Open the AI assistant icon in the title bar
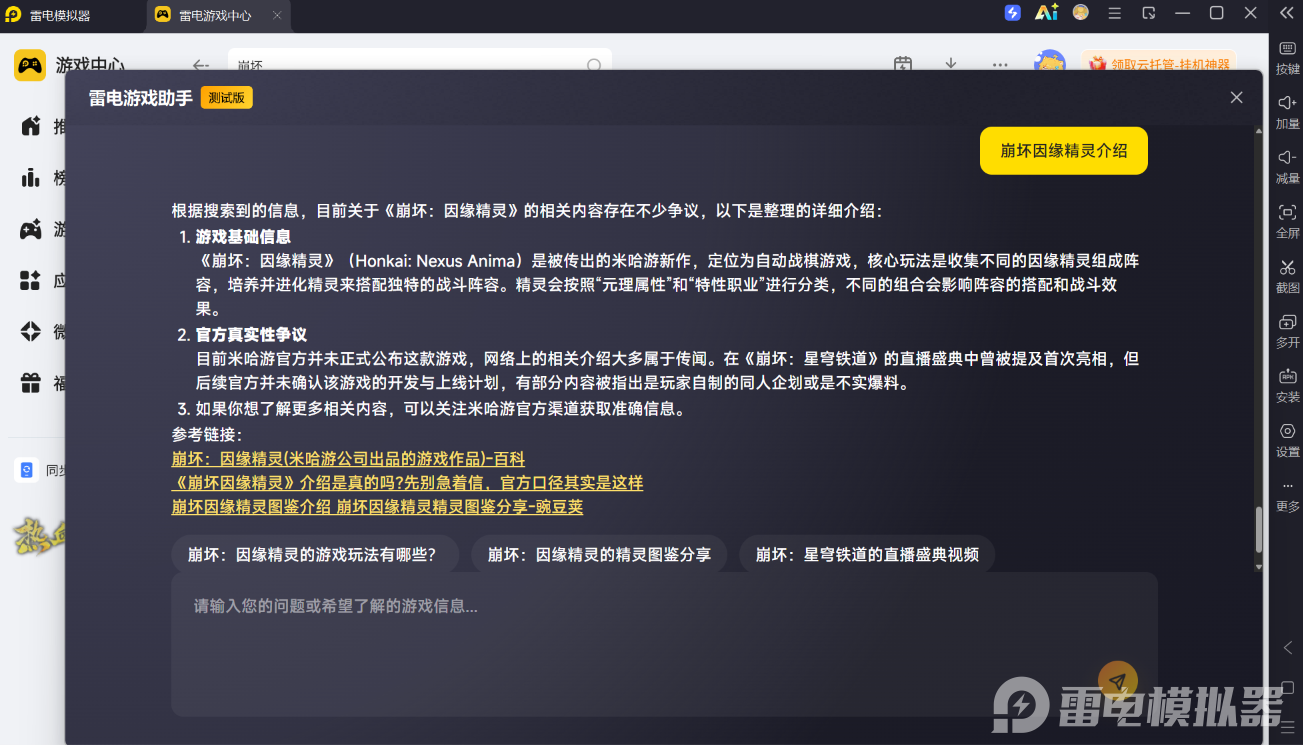Screen dimensions: 1303x745 (1046, 13)
